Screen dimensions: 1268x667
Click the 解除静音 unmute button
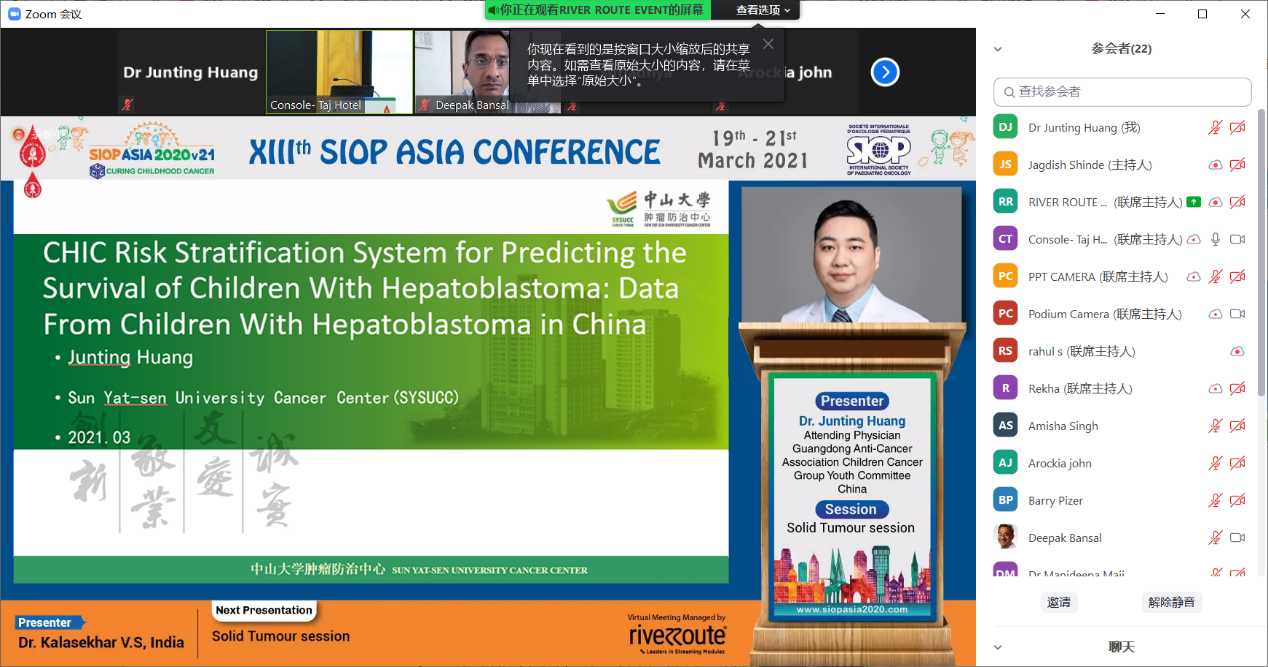[x=1172, y=602]
